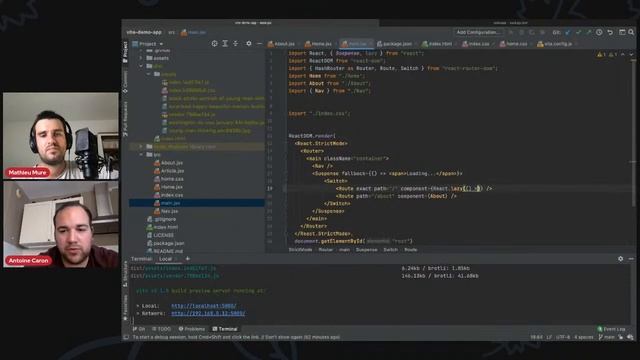Viewport: 640px width, 360px height.
Task: Select Article.jsx in project tree
Action: (x=169, y=171)
